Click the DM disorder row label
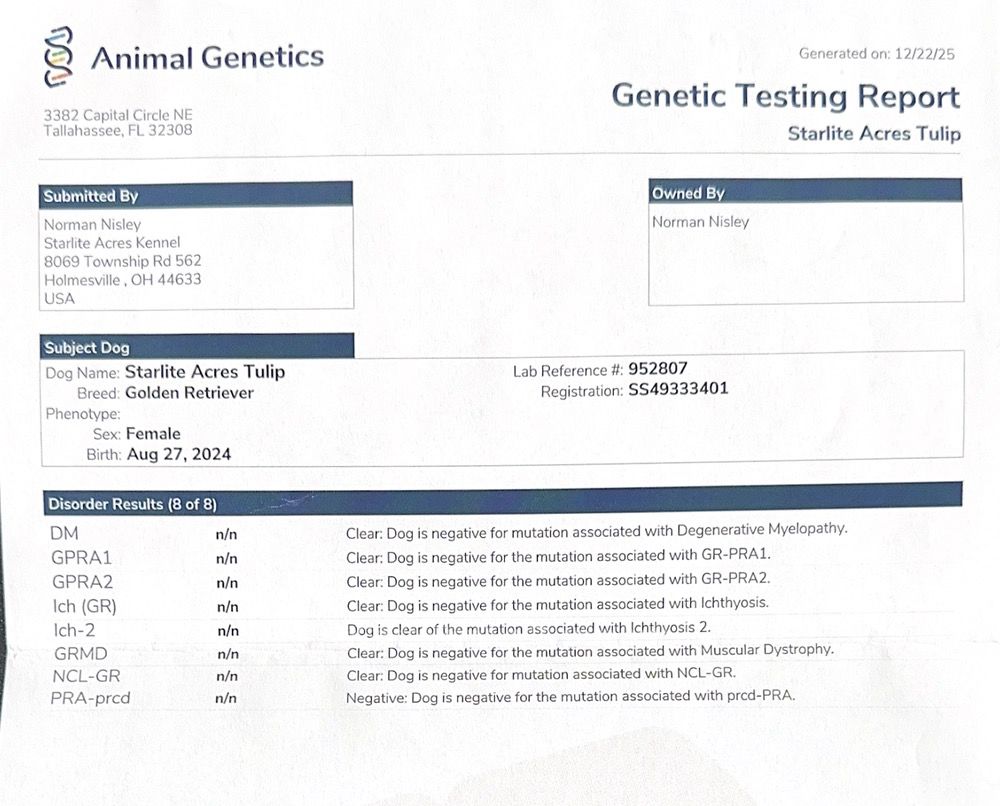Screen dimensions: 1000x806 tap(64, 533)
